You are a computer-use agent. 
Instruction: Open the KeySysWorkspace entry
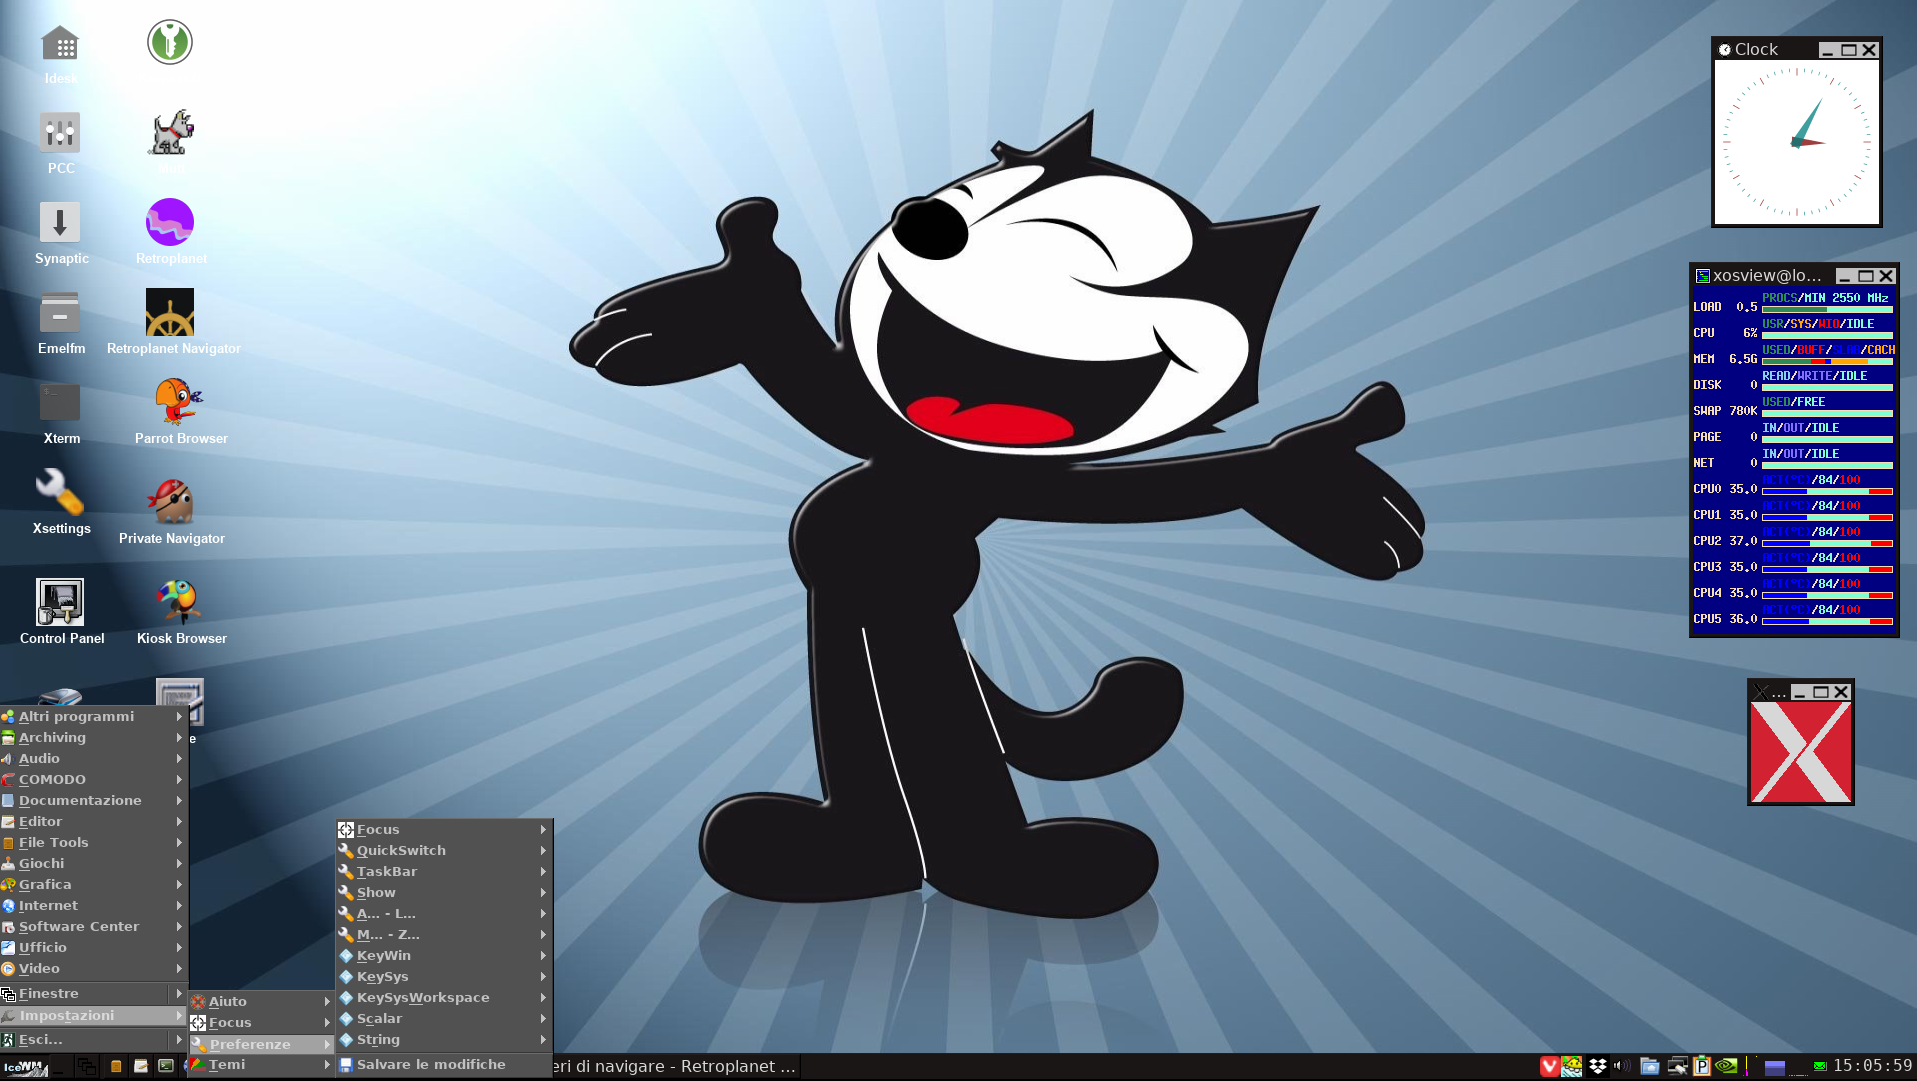point(444,997)
